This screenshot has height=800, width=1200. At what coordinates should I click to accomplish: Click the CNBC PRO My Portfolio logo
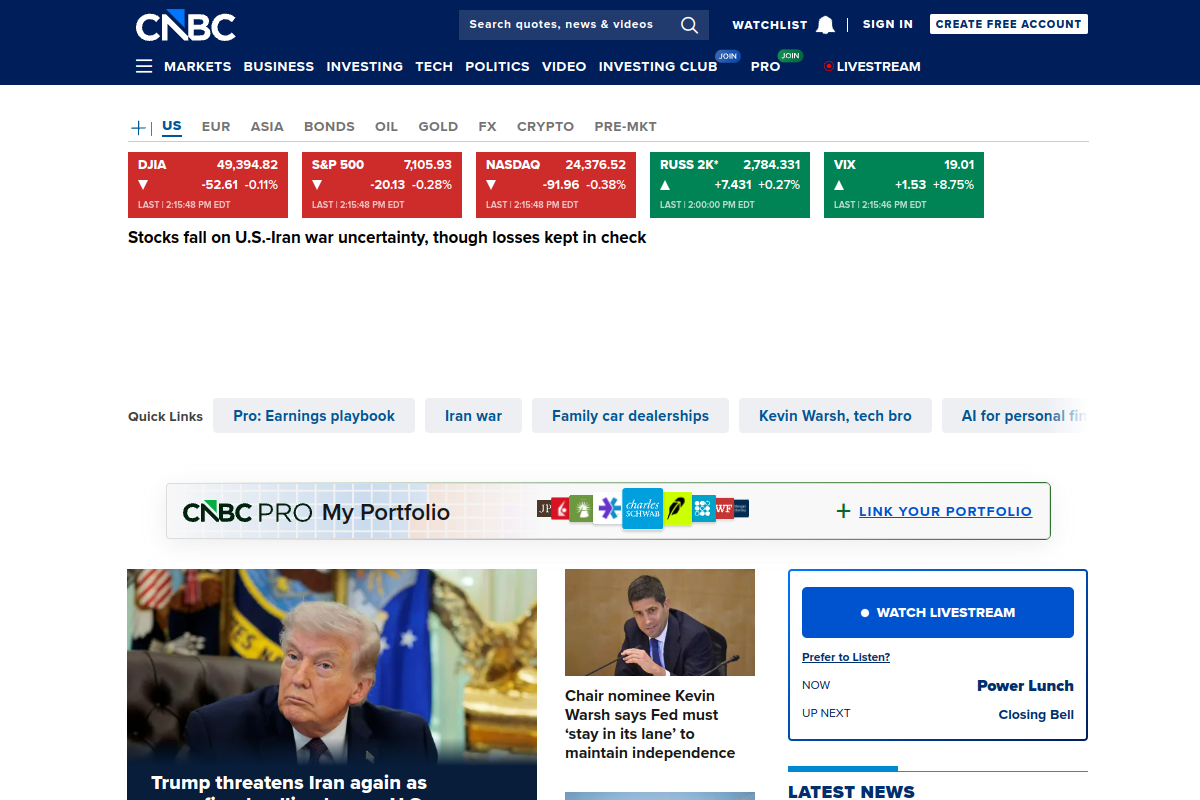click(x=316, y=512)
